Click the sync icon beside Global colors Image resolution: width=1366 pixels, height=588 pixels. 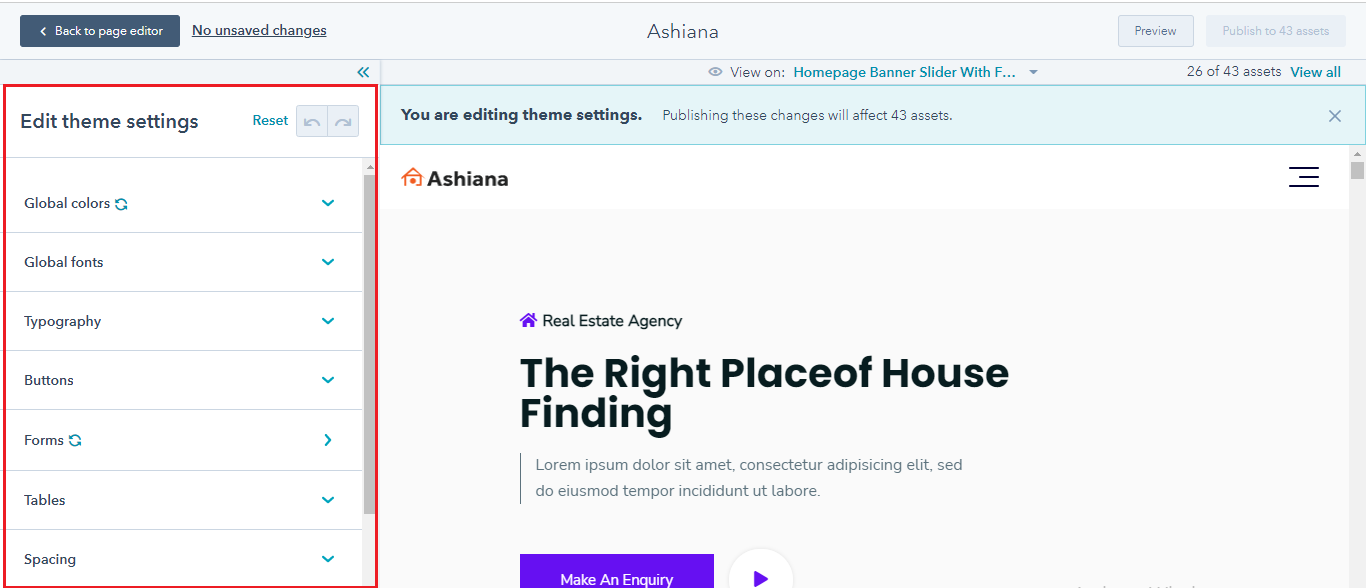[121, 204]
